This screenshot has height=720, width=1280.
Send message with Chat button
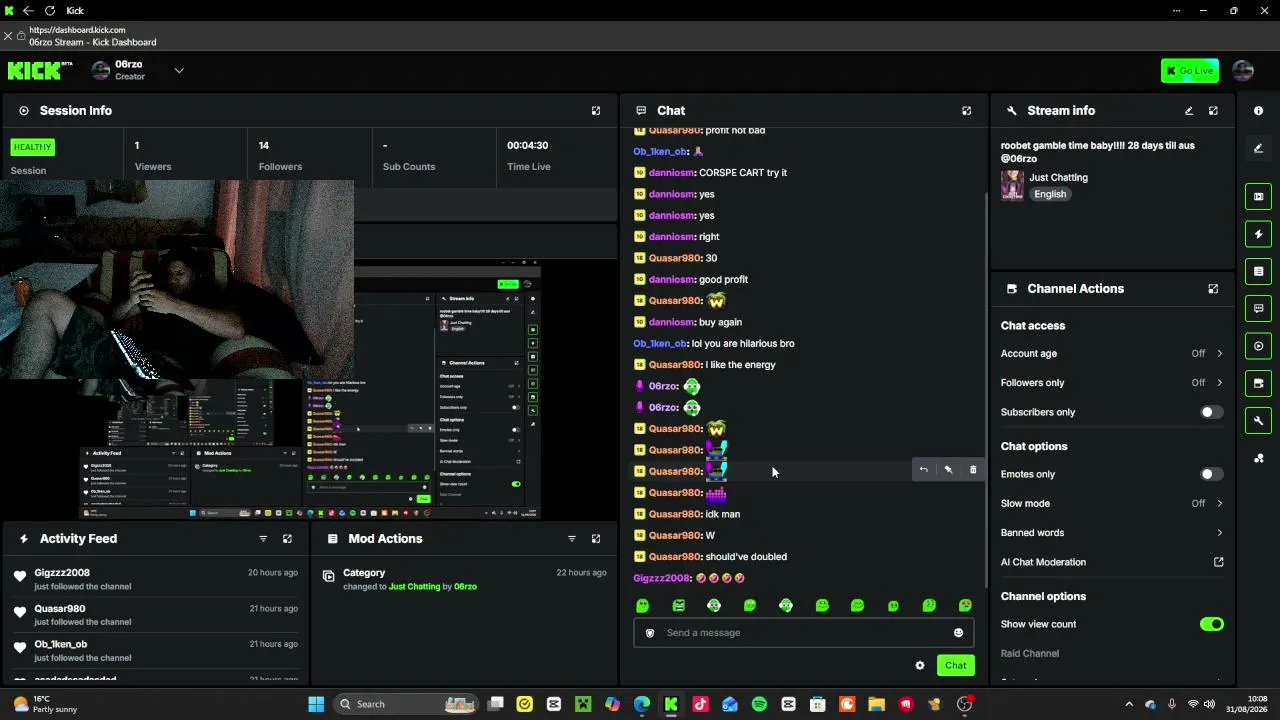pos(955,666)
